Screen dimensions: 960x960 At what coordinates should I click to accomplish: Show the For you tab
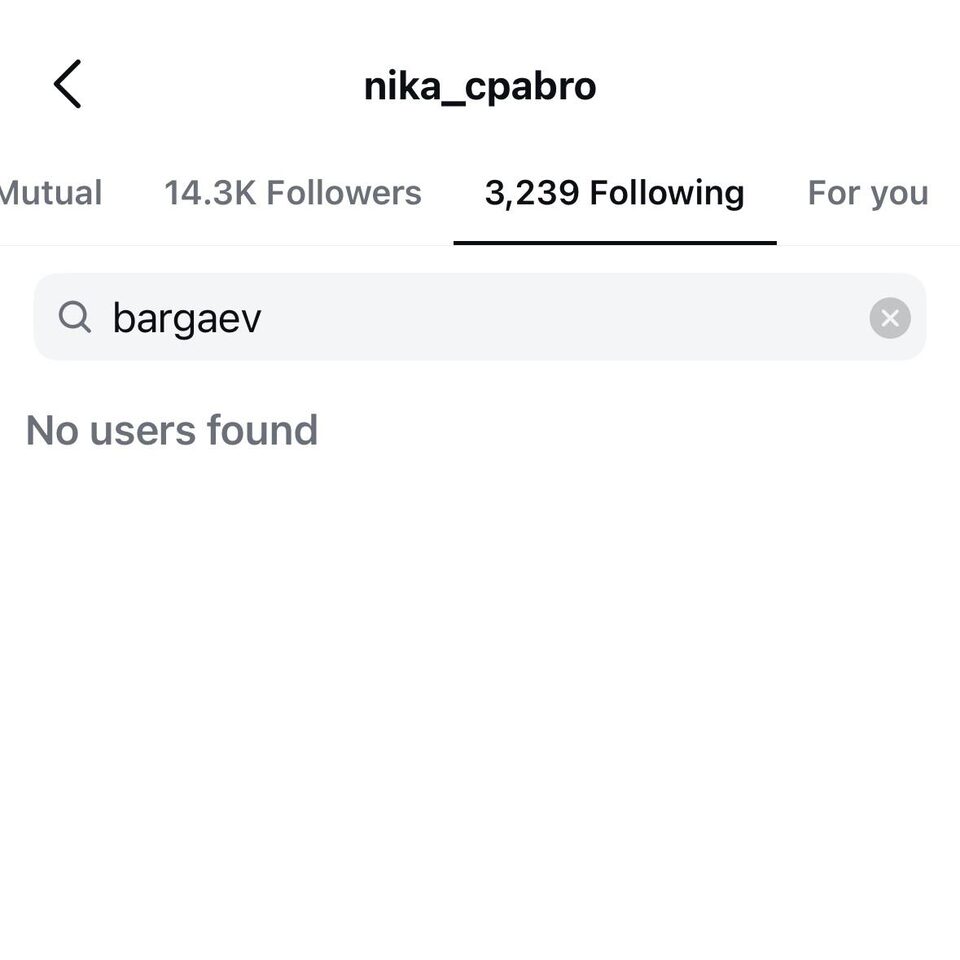[868, 193]
